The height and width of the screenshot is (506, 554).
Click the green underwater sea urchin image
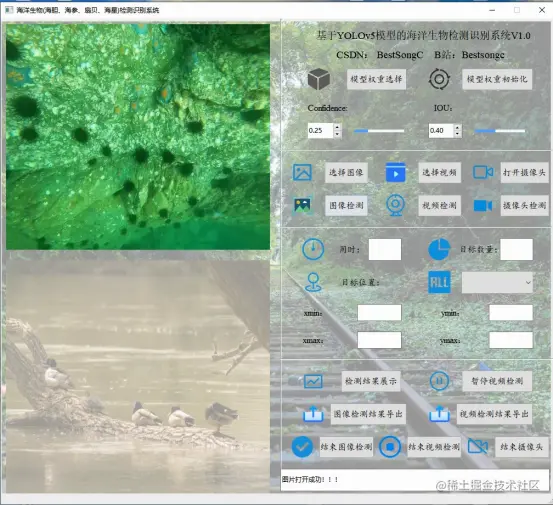(x=138, y=136)
